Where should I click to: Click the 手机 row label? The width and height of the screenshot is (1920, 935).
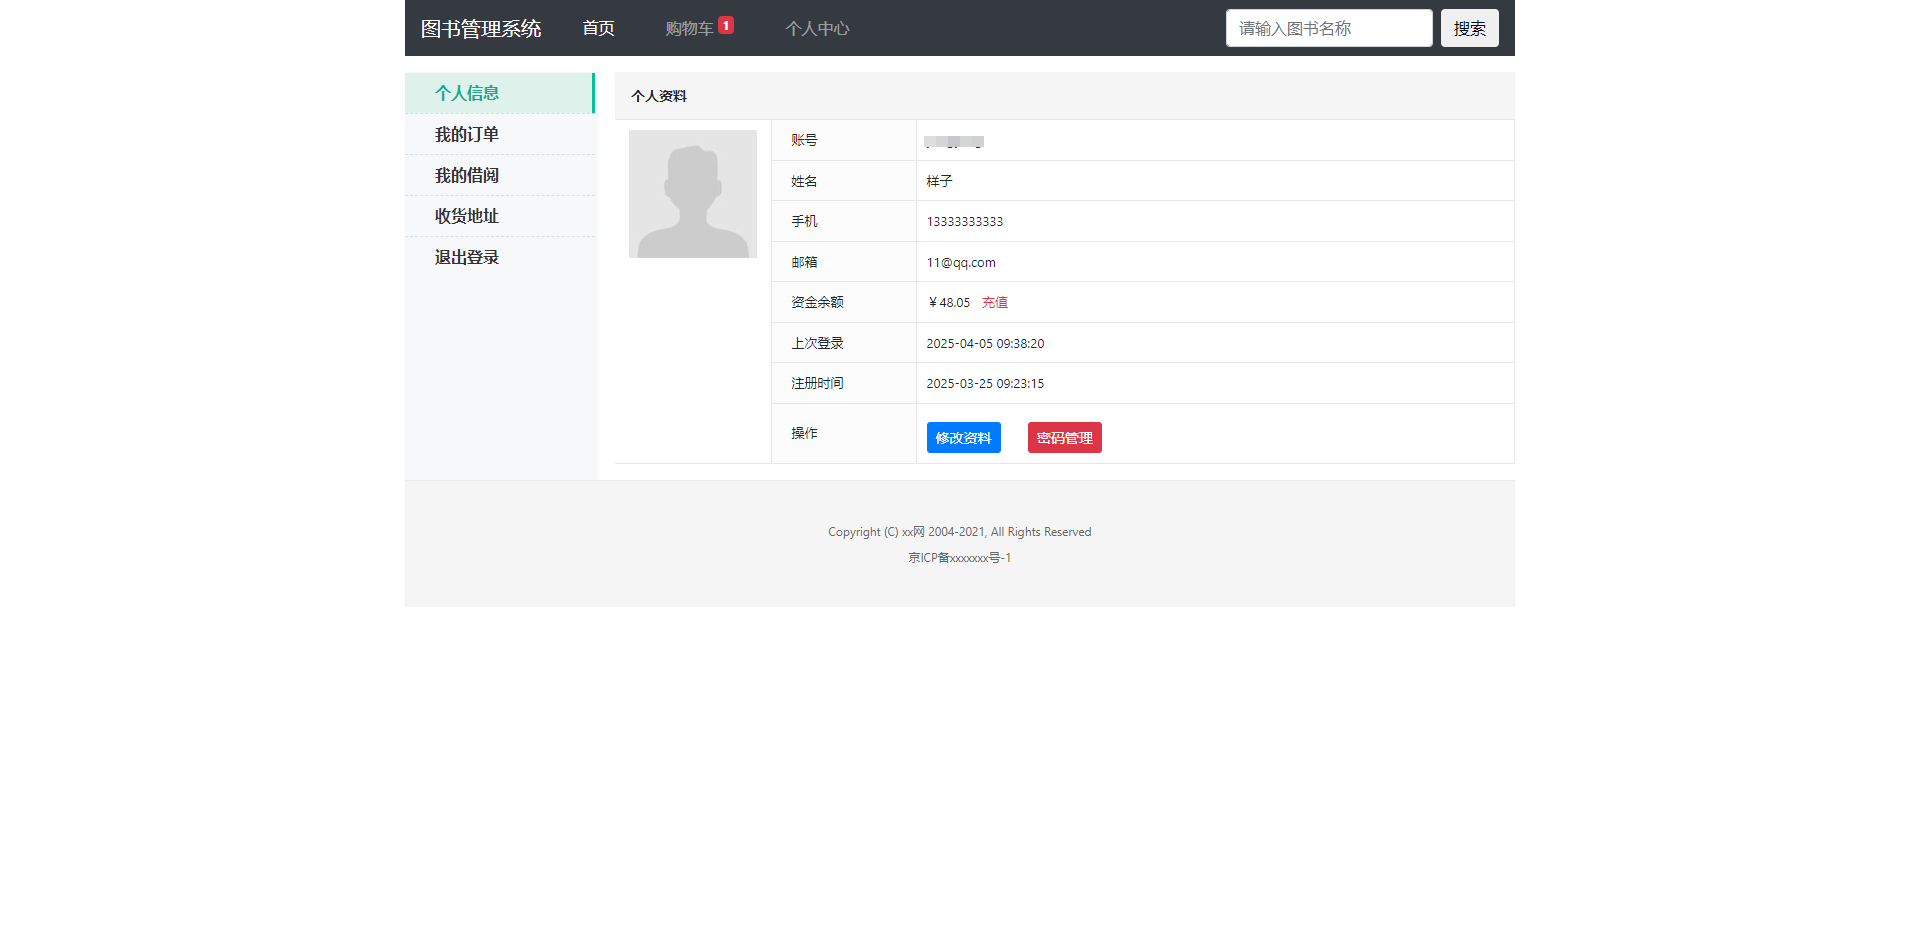[804, 221]
